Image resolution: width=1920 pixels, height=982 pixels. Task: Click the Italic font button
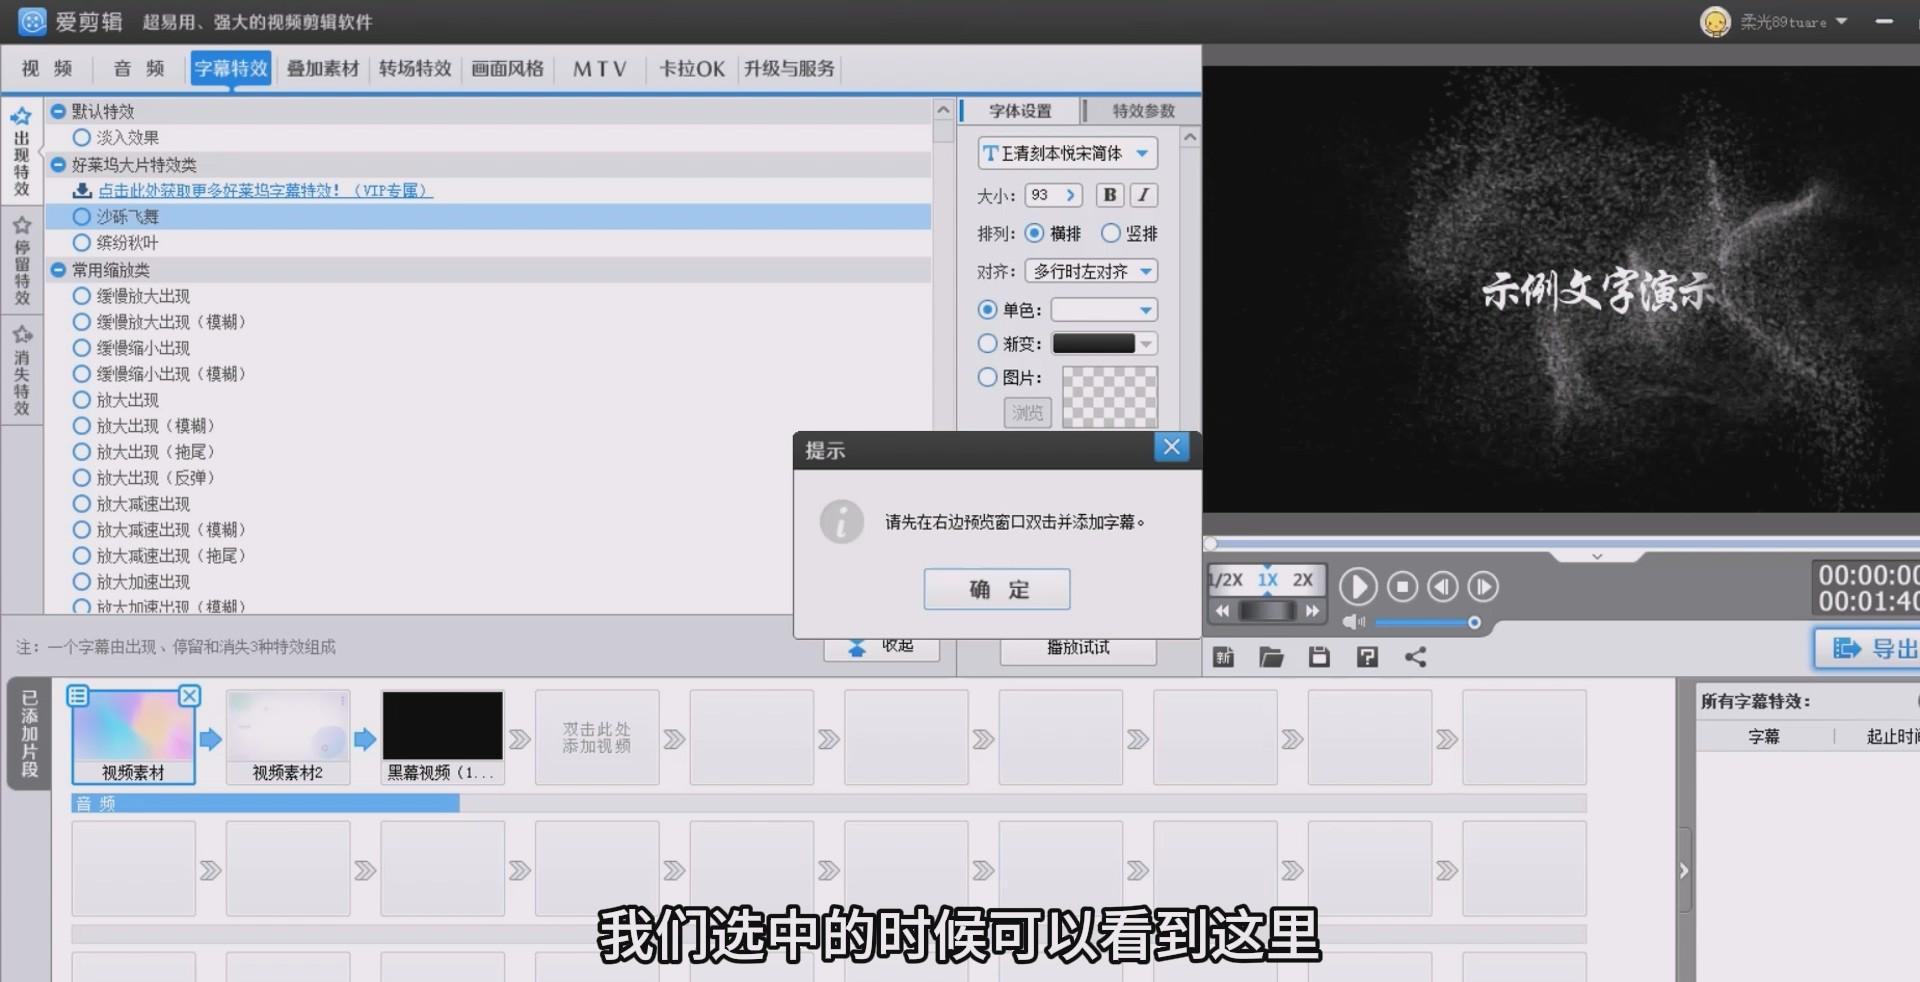tap(1143, 195)
